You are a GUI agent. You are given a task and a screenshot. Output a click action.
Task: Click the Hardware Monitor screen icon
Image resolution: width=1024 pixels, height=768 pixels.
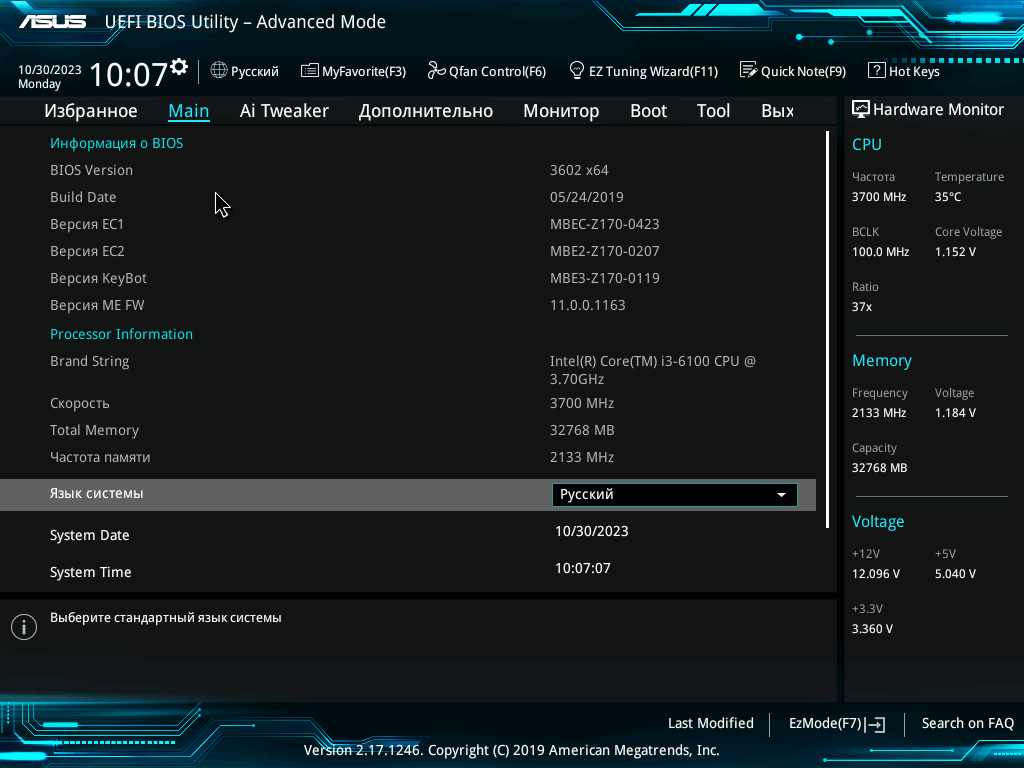coord(861,109)
